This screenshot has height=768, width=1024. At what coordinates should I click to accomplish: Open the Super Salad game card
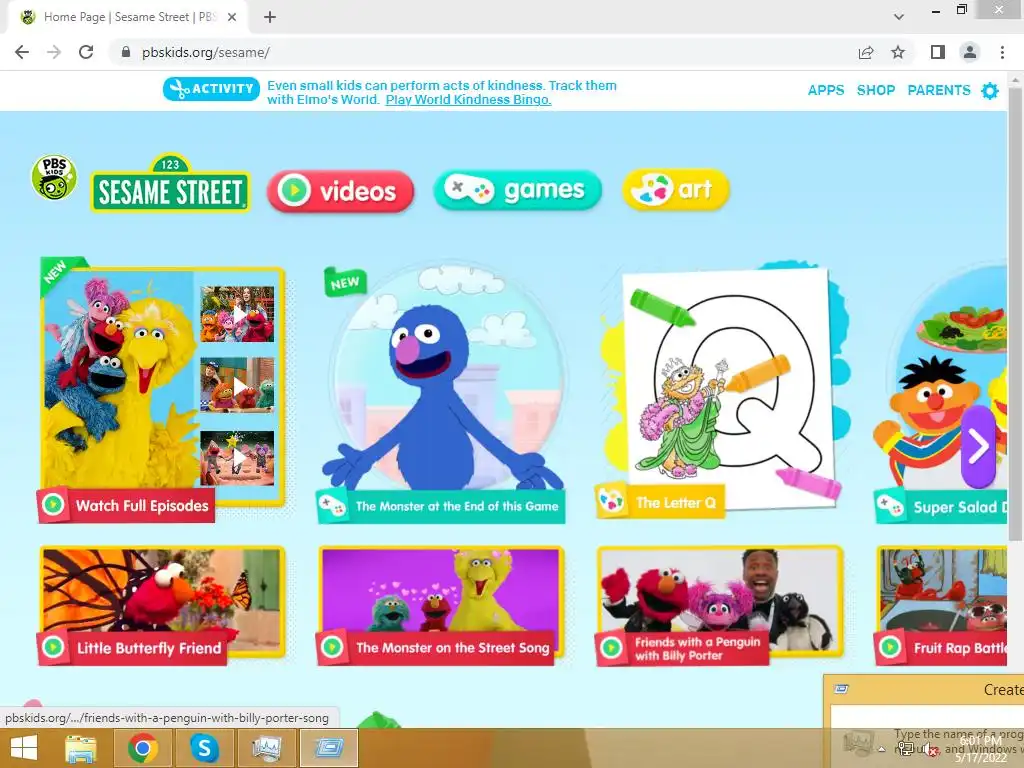940,392
